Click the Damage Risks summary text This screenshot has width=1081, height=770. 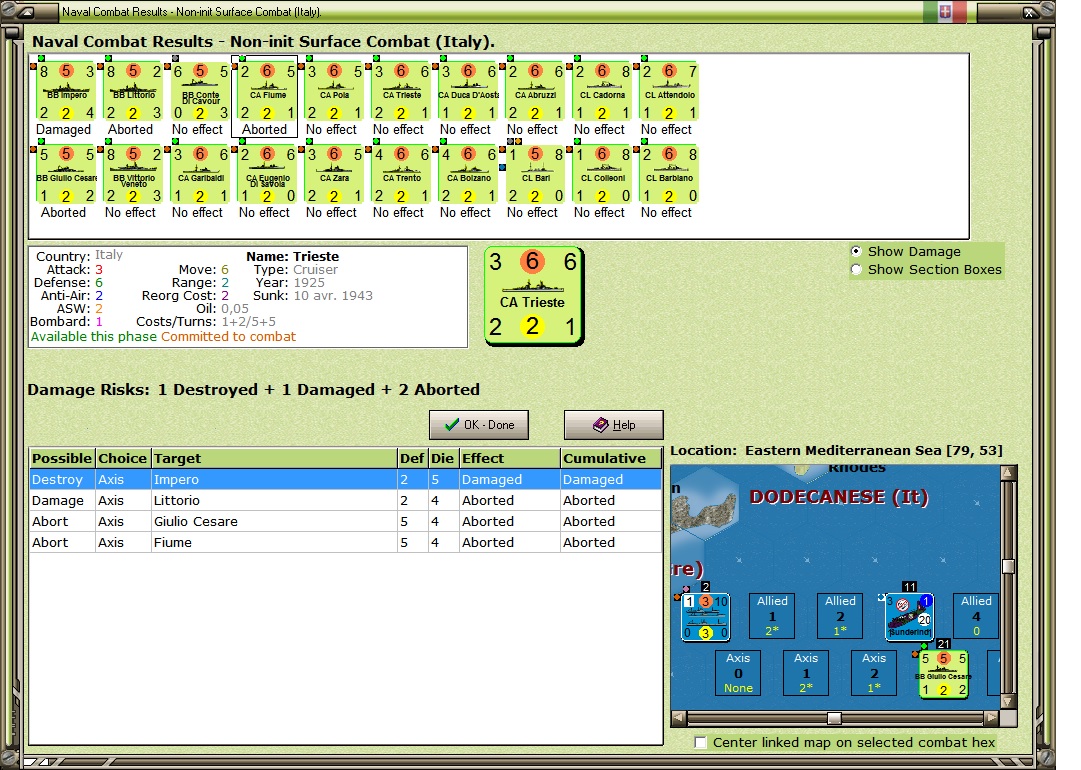pyautogui.click(x=254, y=389)
